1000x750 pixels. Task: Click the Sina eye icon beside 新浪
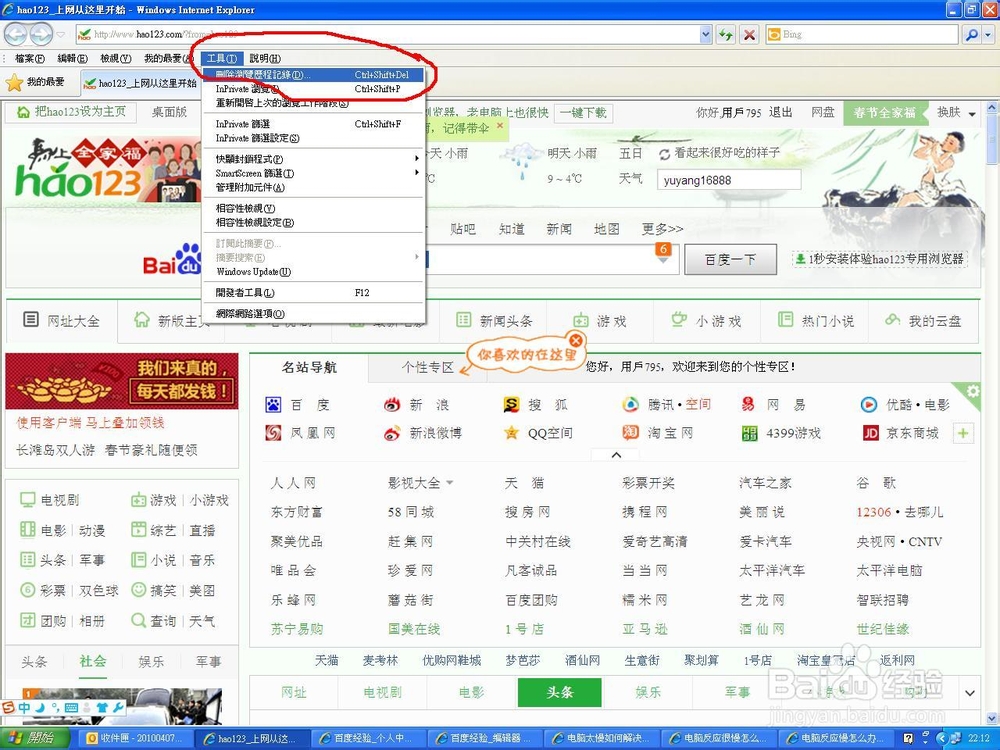click(392, 404)
